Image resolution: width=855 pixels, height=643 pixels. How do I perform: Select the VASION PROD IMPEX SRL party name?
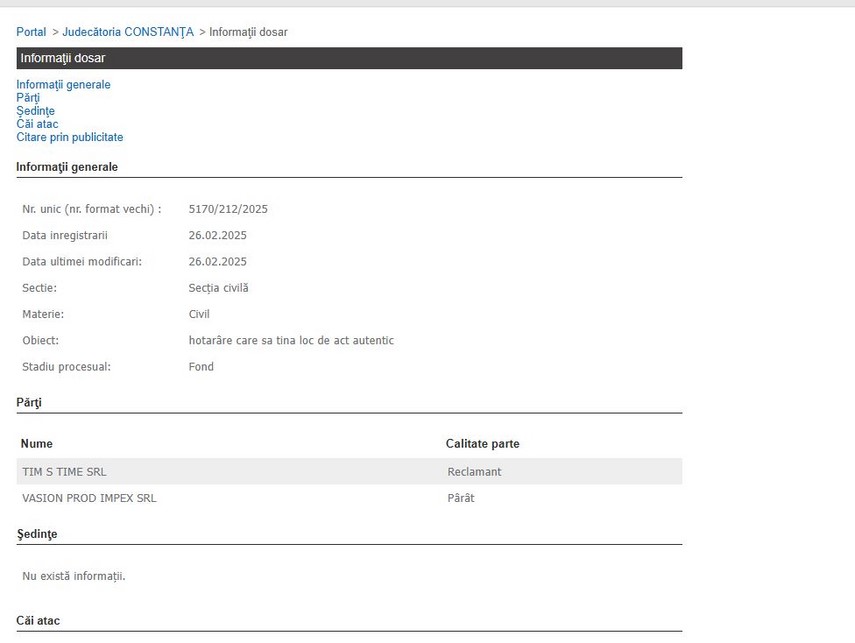coord(89,497)
